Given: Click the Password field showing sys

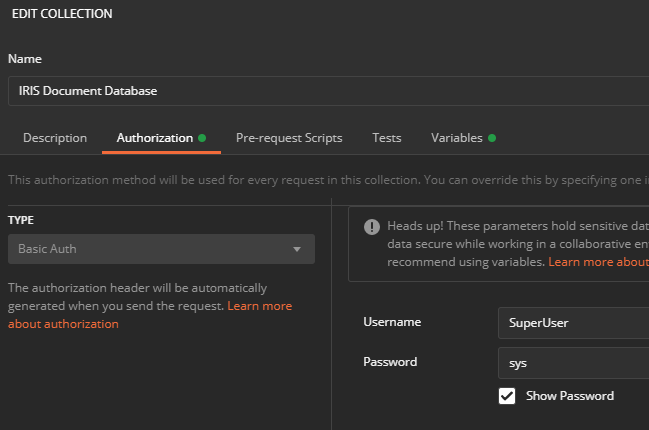Looking at the screenshot, I should (572, 362).
